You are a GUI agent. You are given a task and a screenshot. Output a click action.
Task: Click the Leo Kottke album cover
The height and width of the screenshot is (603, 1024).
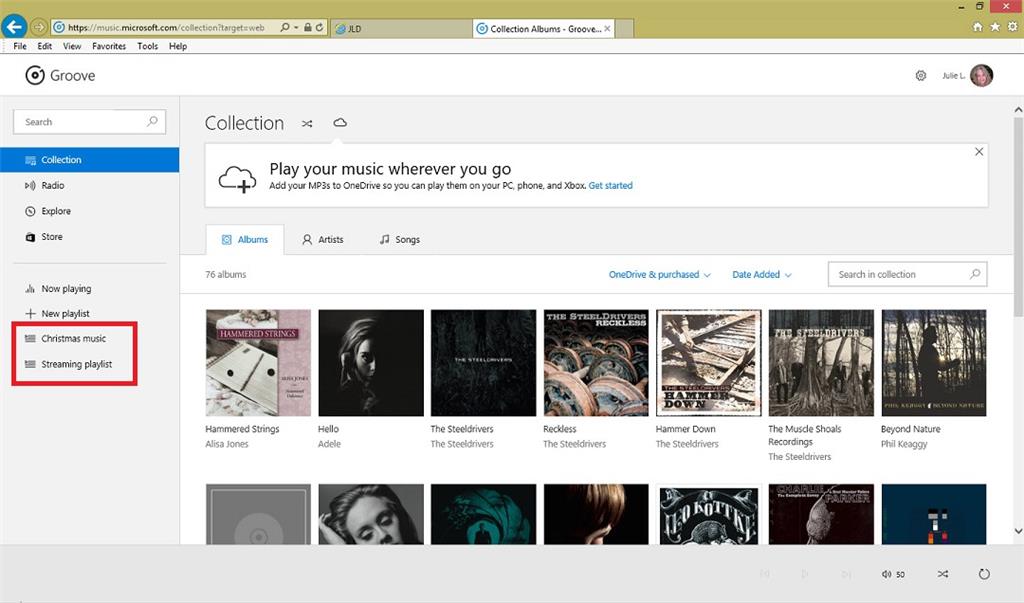709,514
